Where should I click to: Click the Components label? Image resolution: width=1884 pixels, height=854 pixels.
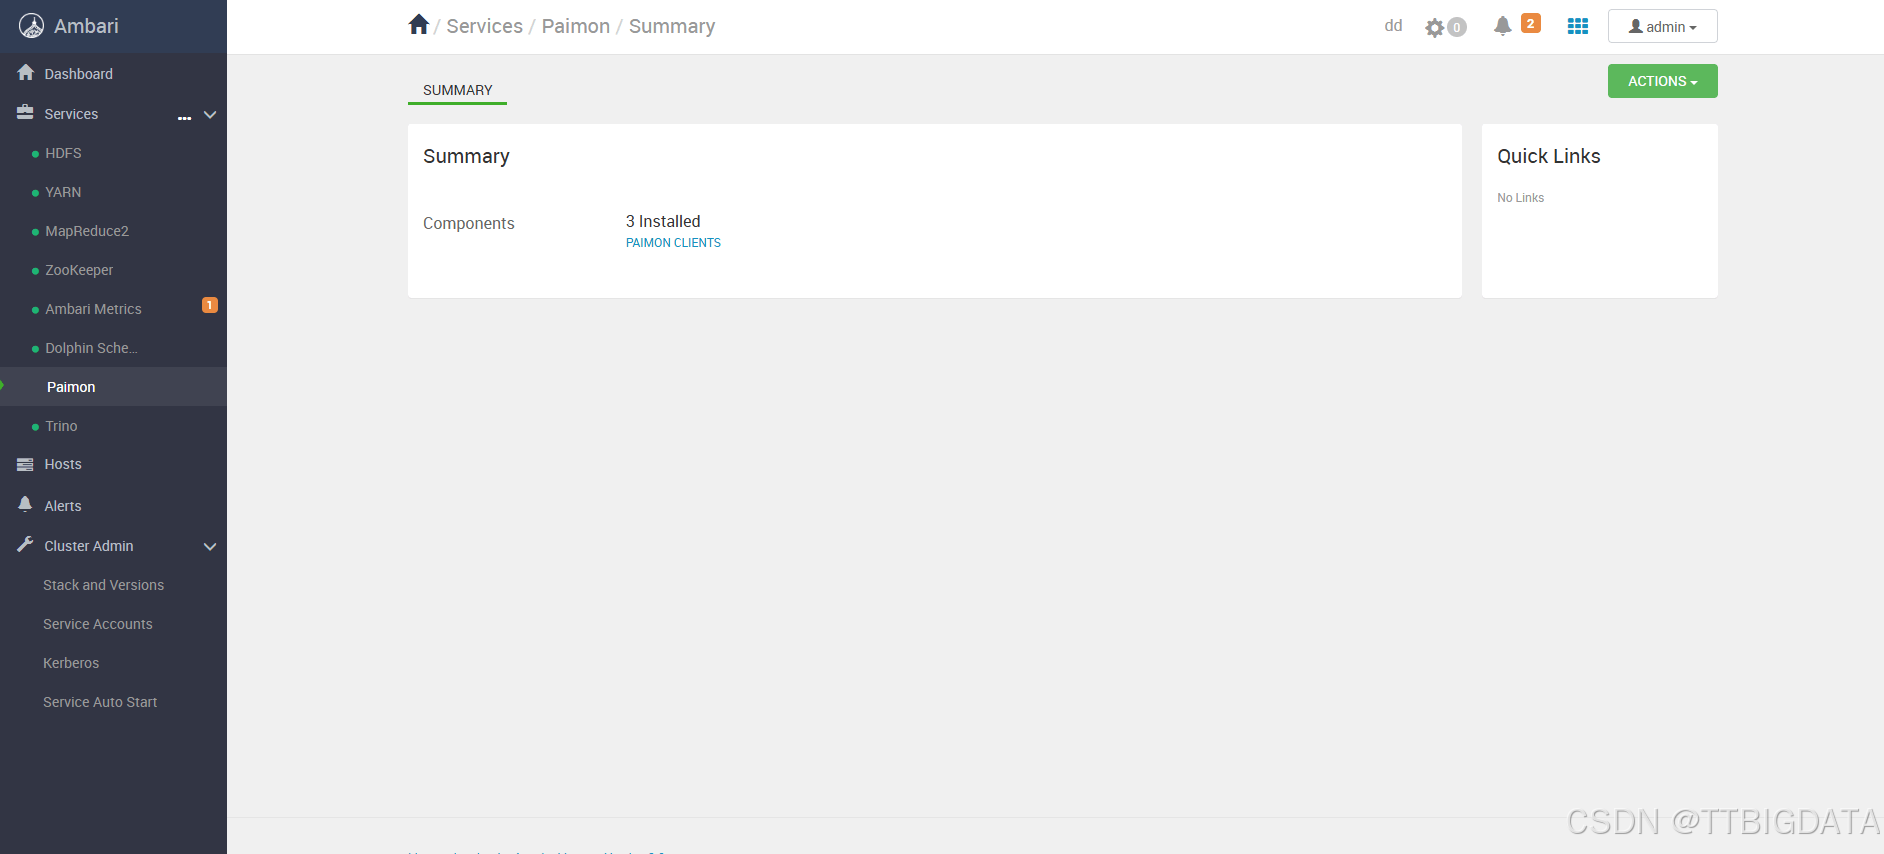click(x=468, y=224)
